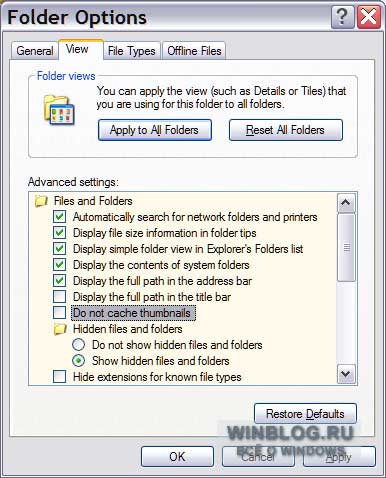
Task: Click the 'Do not cache thumbnails' text
Action: pos(132,313)
